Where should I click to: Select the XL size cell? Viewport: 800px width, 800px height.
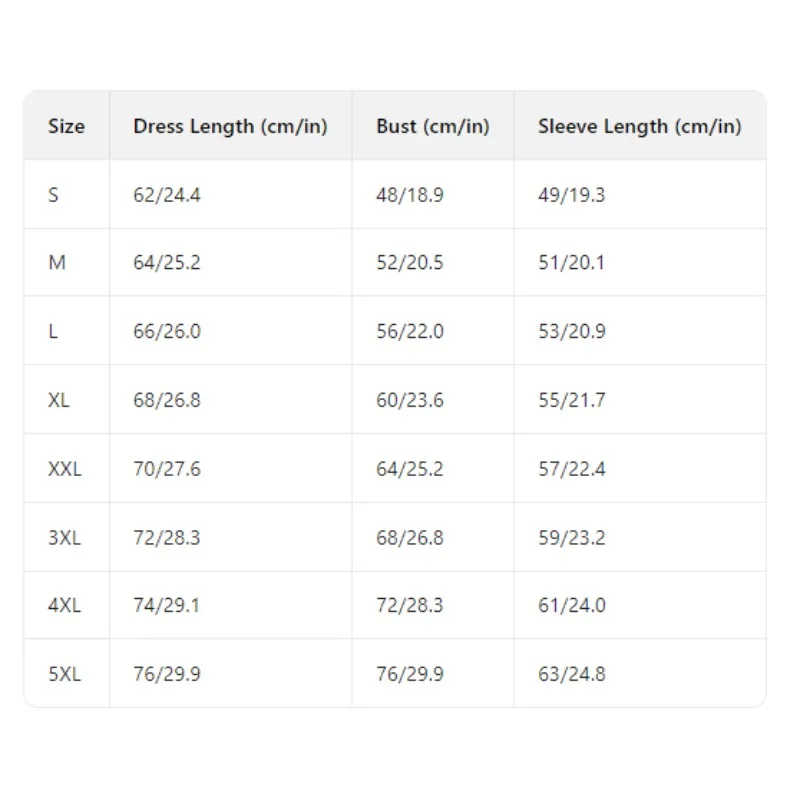pyautogui.click(x=59, y=400)
